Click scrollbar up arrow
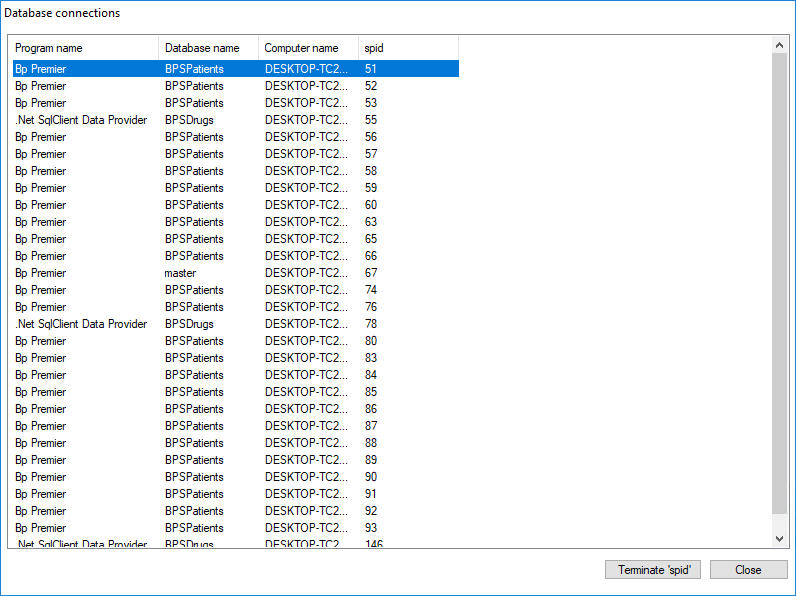The width and height of the screenshot is (796, 596). tap(780, 45)
